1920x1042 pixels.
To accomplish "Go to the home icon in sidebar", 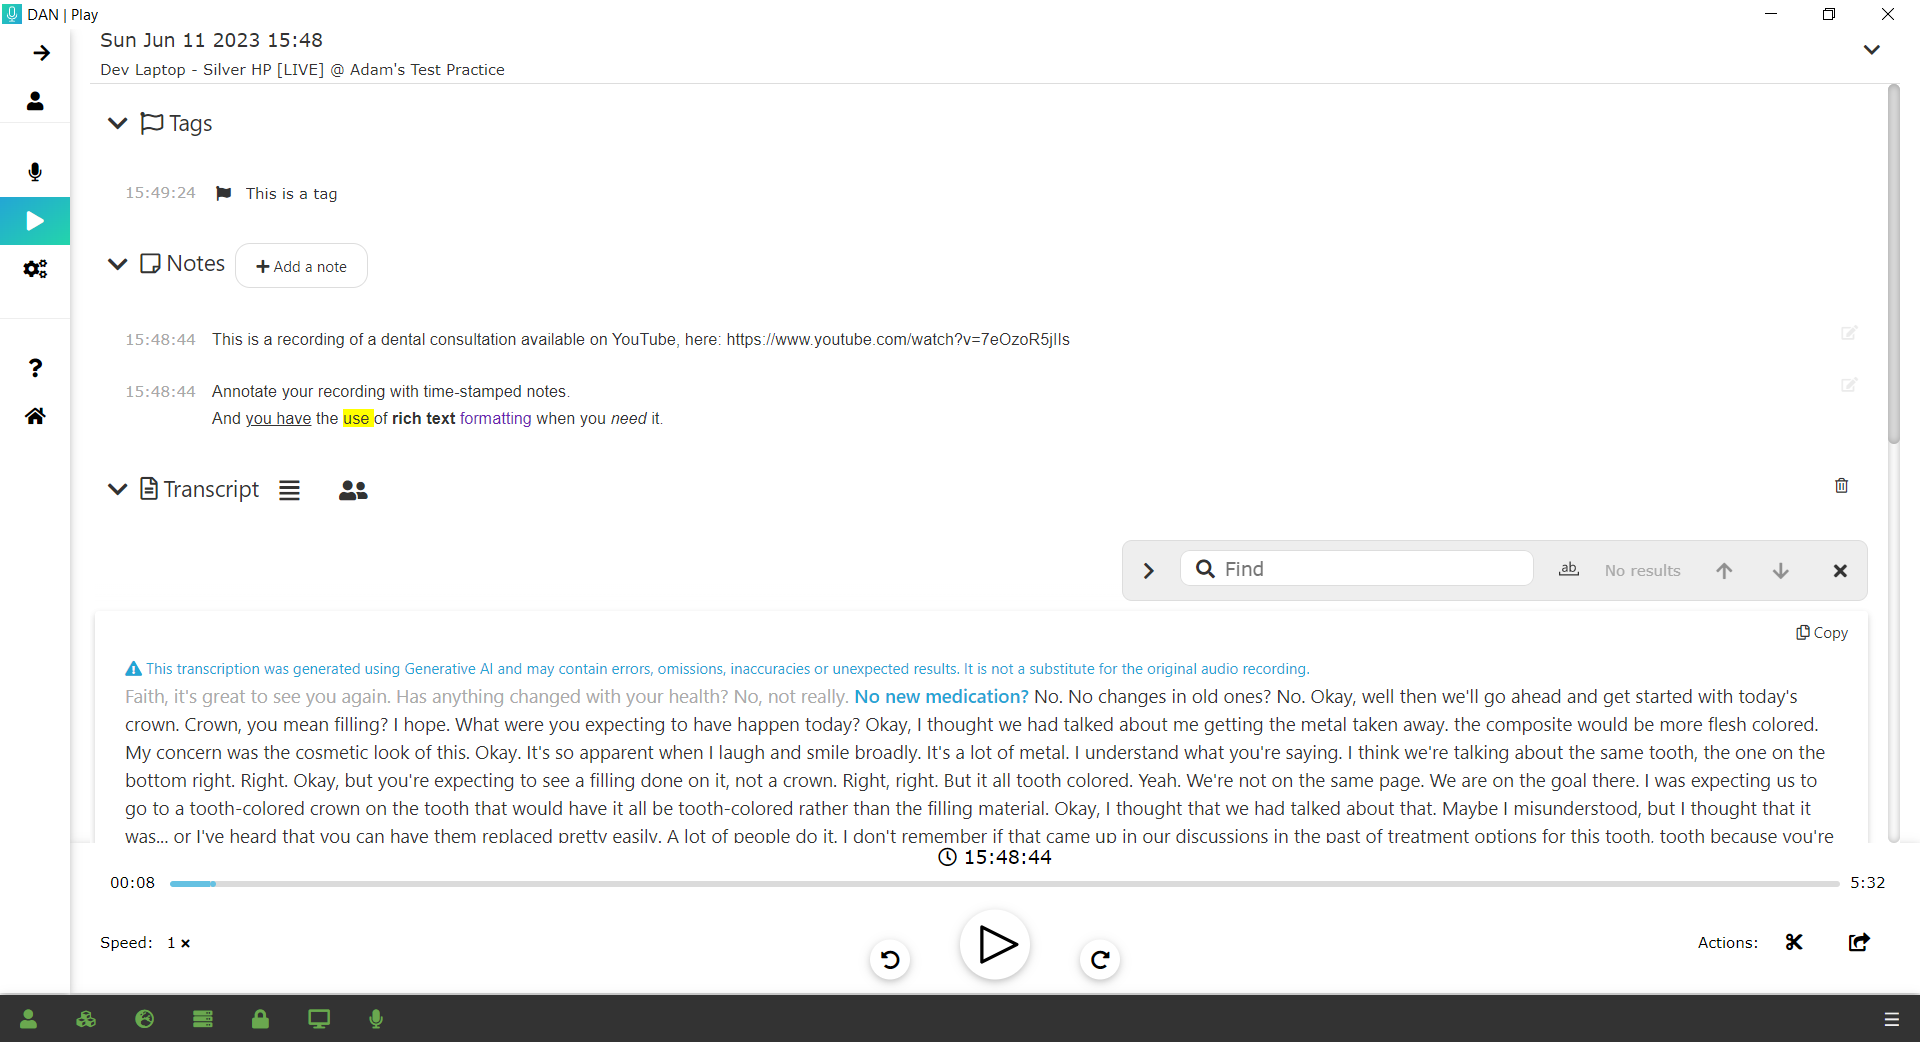I will coord(35,416).
